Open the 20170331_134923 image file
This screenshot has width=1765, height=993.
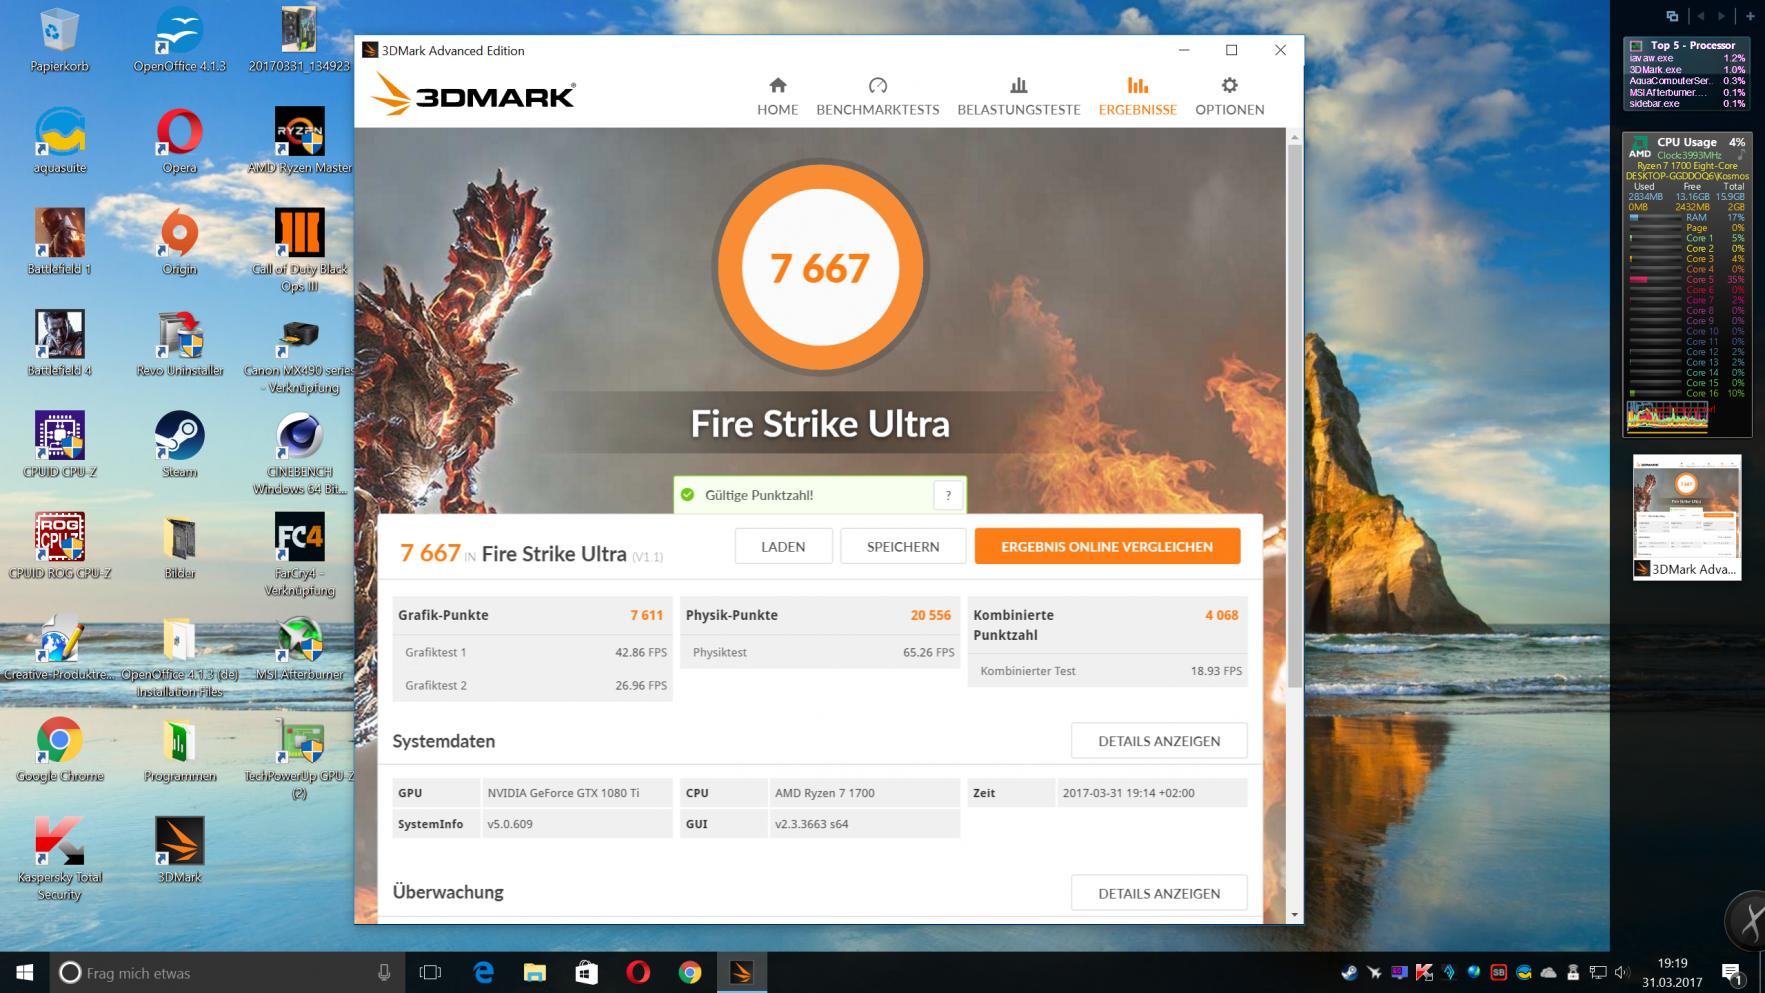300,41
